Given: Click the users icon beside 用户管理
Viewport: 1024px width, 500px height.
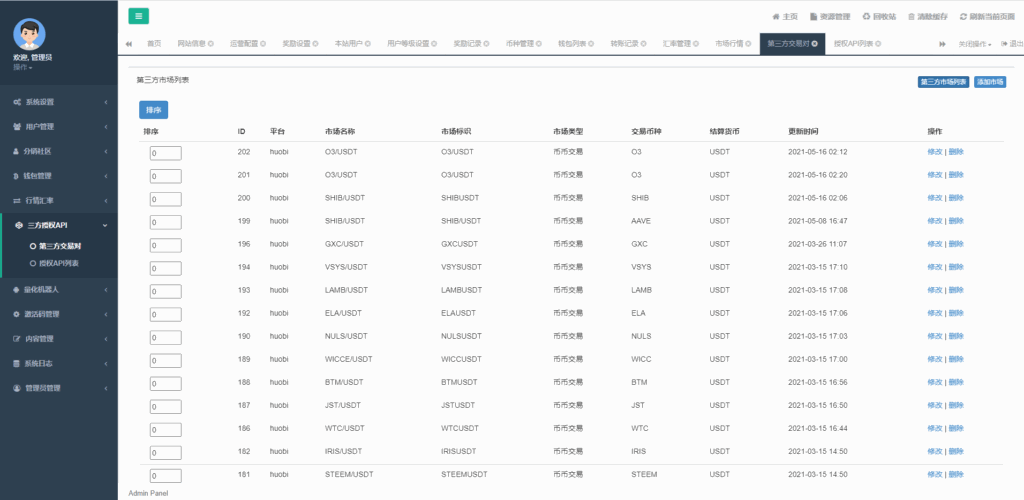Looking at the screenshot, I should [17, 127].
